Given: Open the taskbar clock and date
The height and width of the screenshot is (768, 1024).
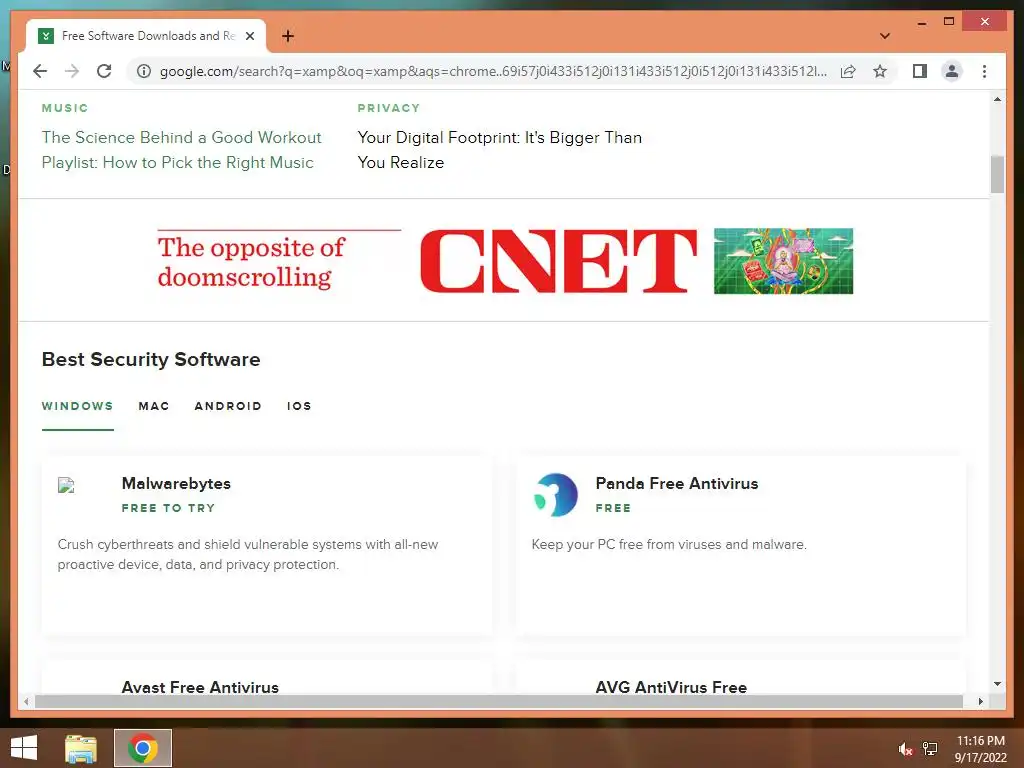Looking at the screenshot, I should pos(980,748).
